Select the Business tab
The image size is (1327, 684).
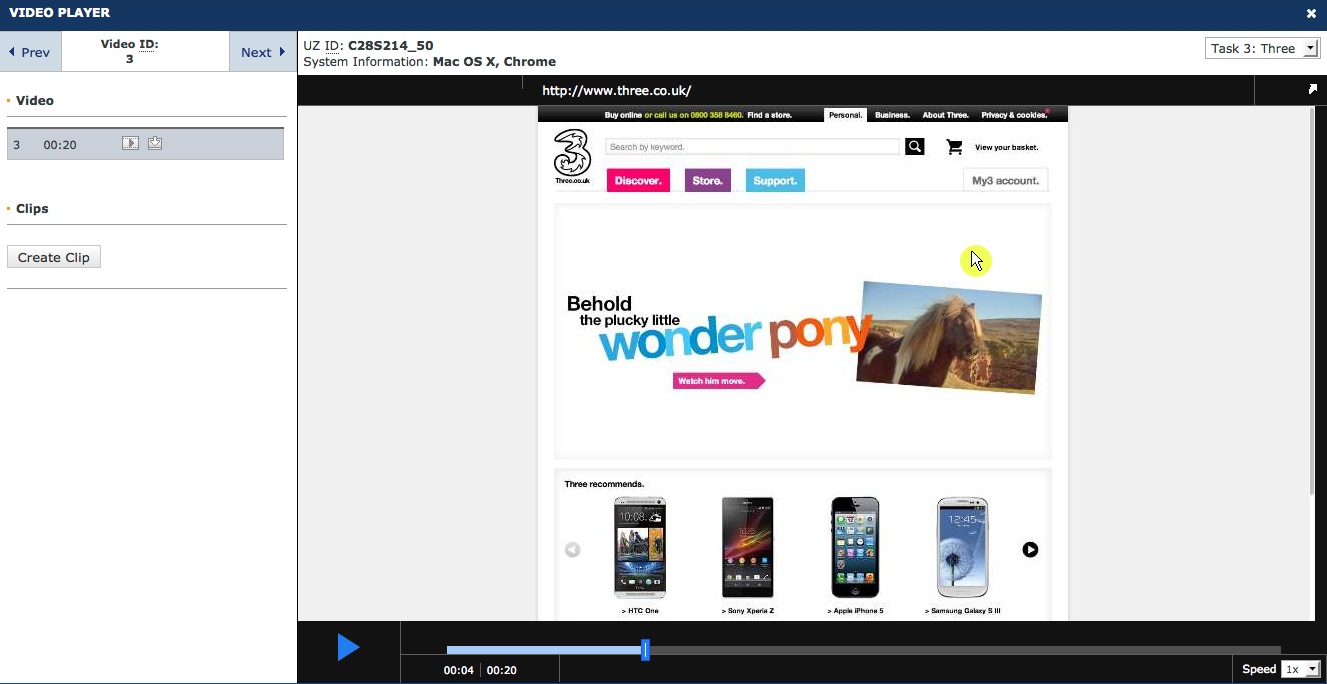tap(892, 115)
